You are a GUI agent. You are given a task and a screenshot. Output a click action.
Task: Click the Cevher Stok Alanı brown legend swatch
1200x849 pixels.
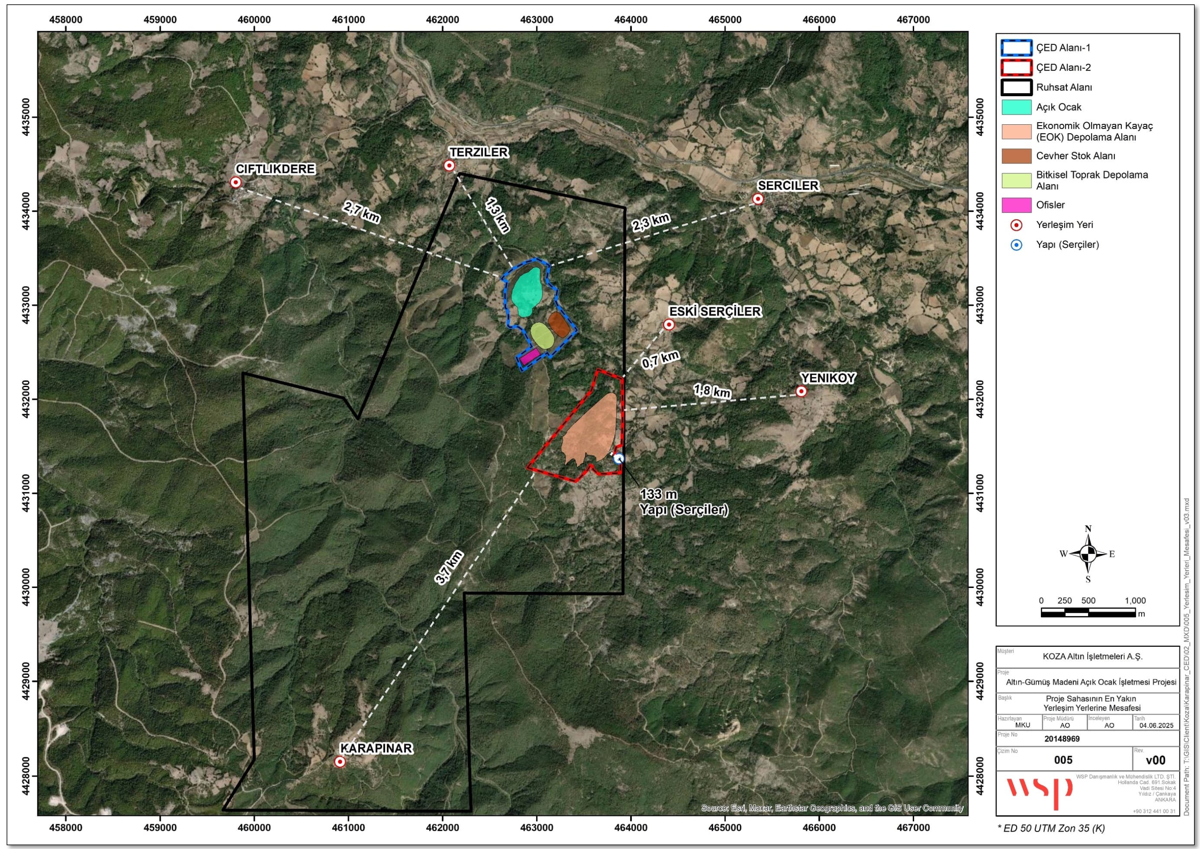[1016, 156]
